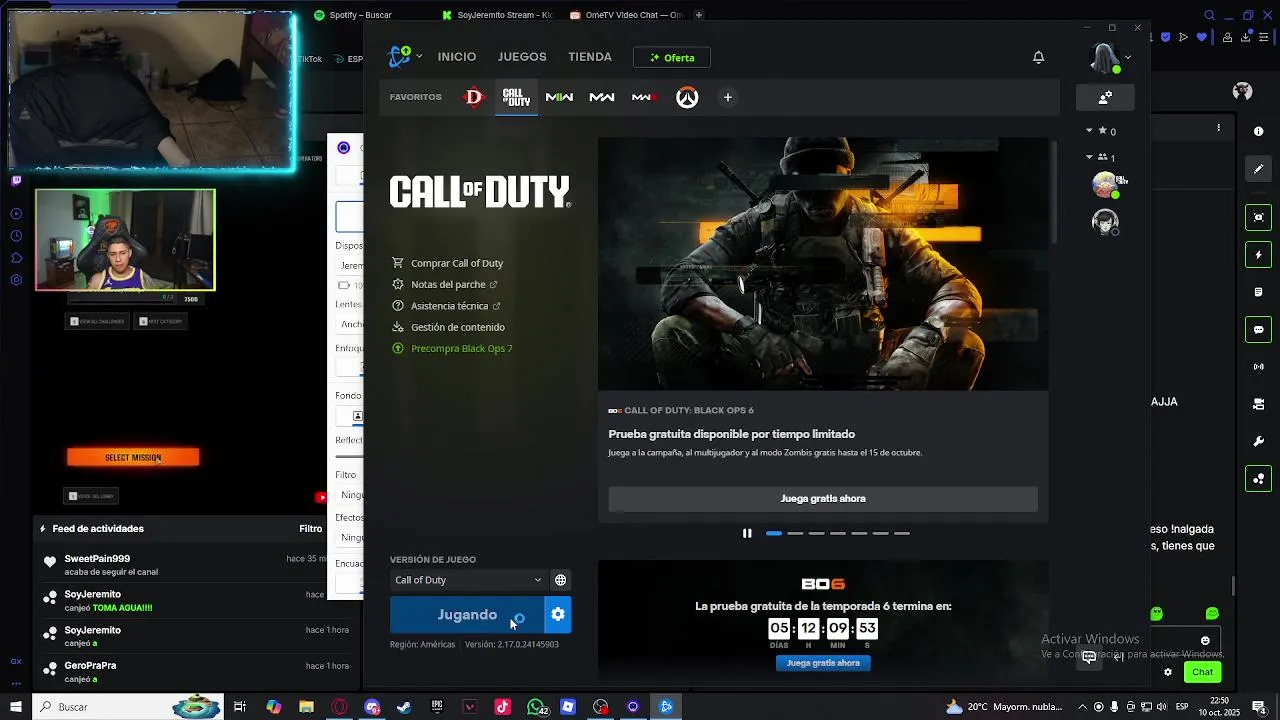
Task: Open Asistencia técnica link
Action: point(446,306)
